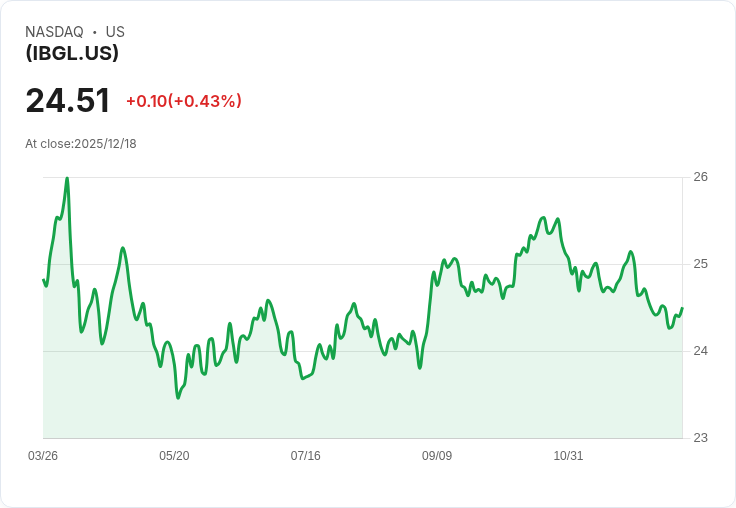Screen dimensions: 736x508
Task: Click the 10/31 date on x-axis
Action: click(x=568, y=456)
